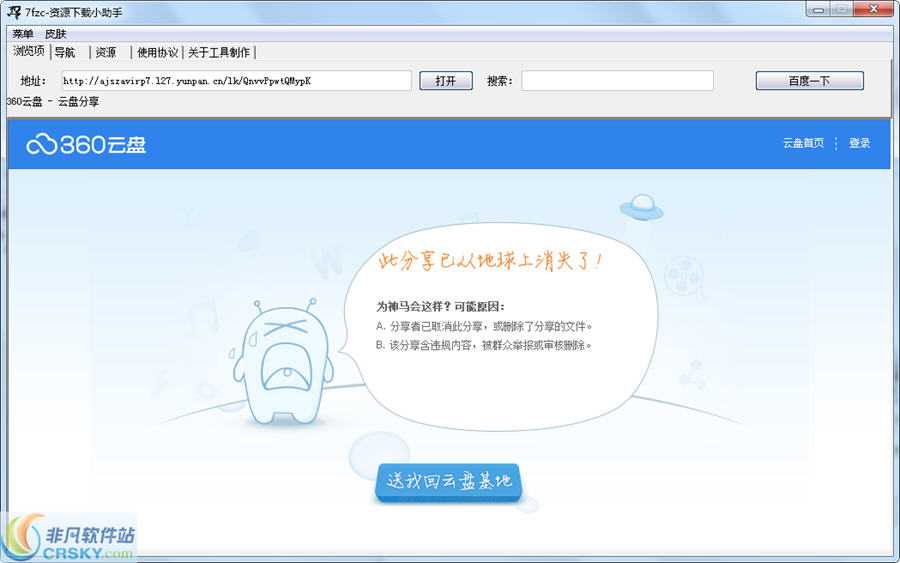The width and height of the screenshot is (900, 563).
Task: Click the 打开 button
Action: [446, 81]
